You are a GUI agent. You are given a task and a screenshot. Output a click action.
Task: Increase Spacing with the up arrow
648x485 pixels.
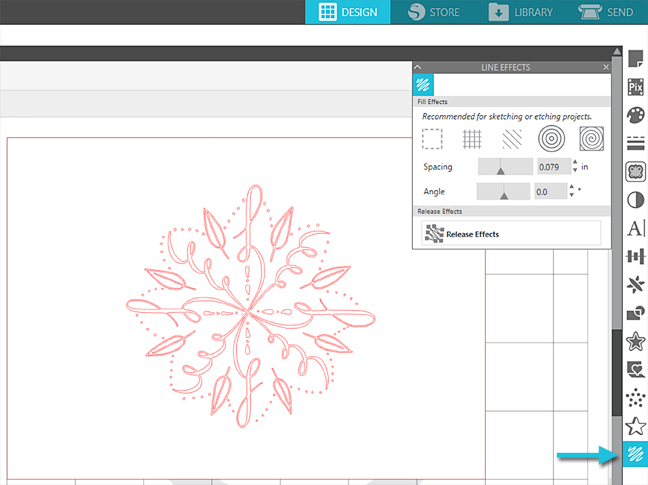pos(575,162)
